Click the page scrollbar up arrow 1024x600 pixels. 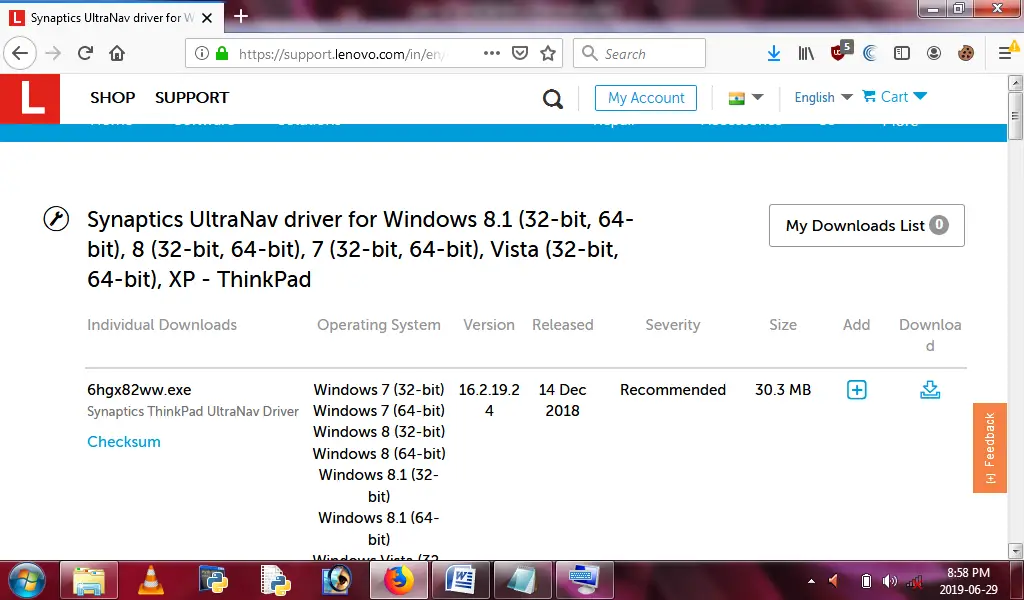pos(1015,83)
